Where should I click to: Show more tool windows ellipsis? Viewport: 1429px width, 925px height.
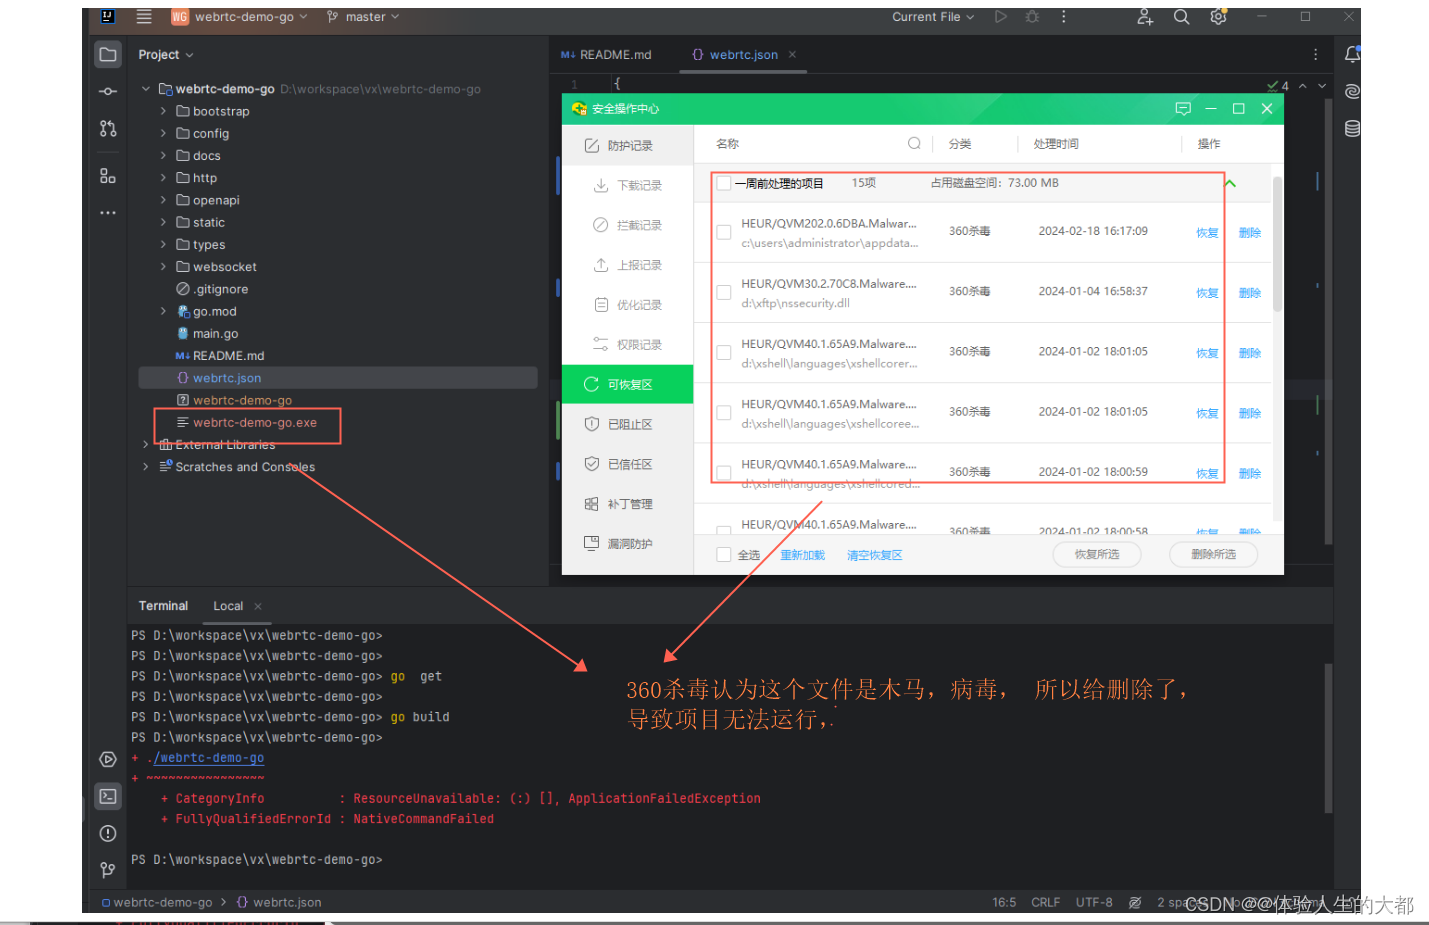tap(108, 213)
